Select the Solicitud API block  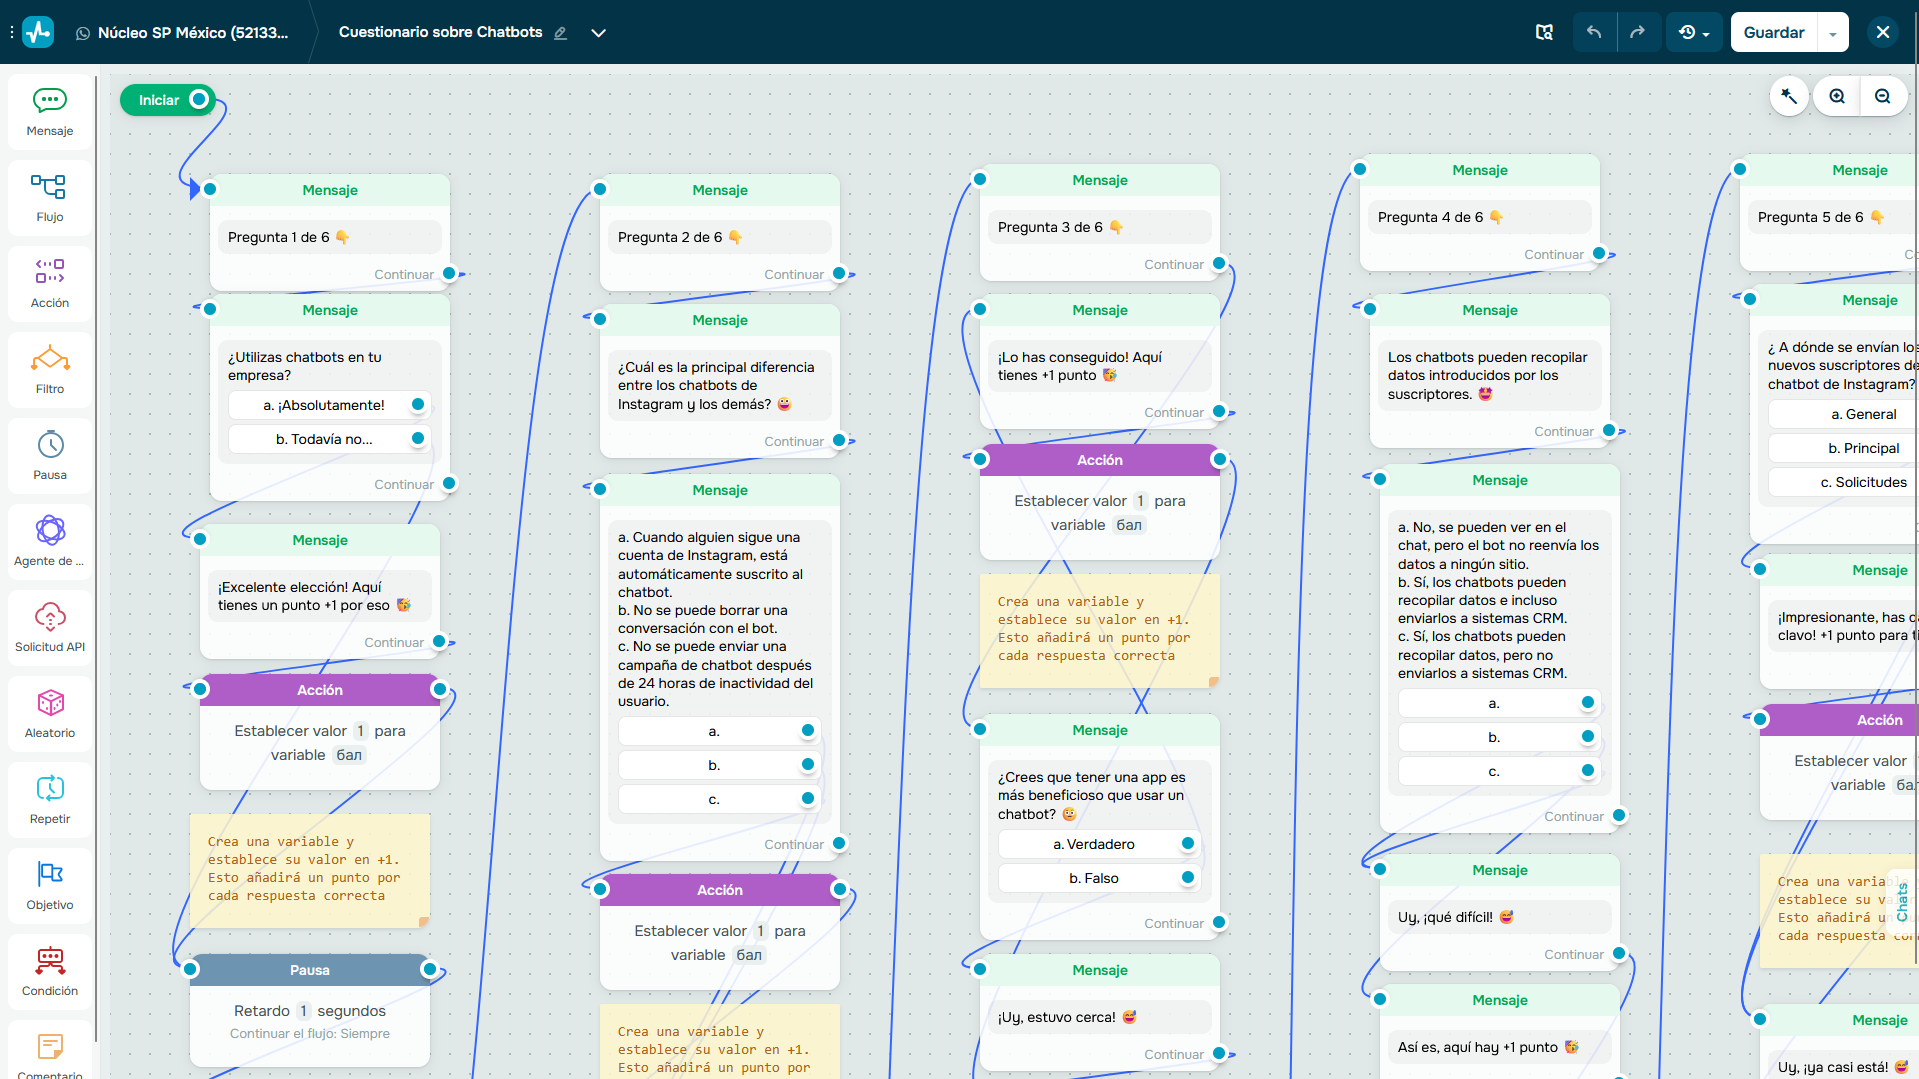point(50,627)
